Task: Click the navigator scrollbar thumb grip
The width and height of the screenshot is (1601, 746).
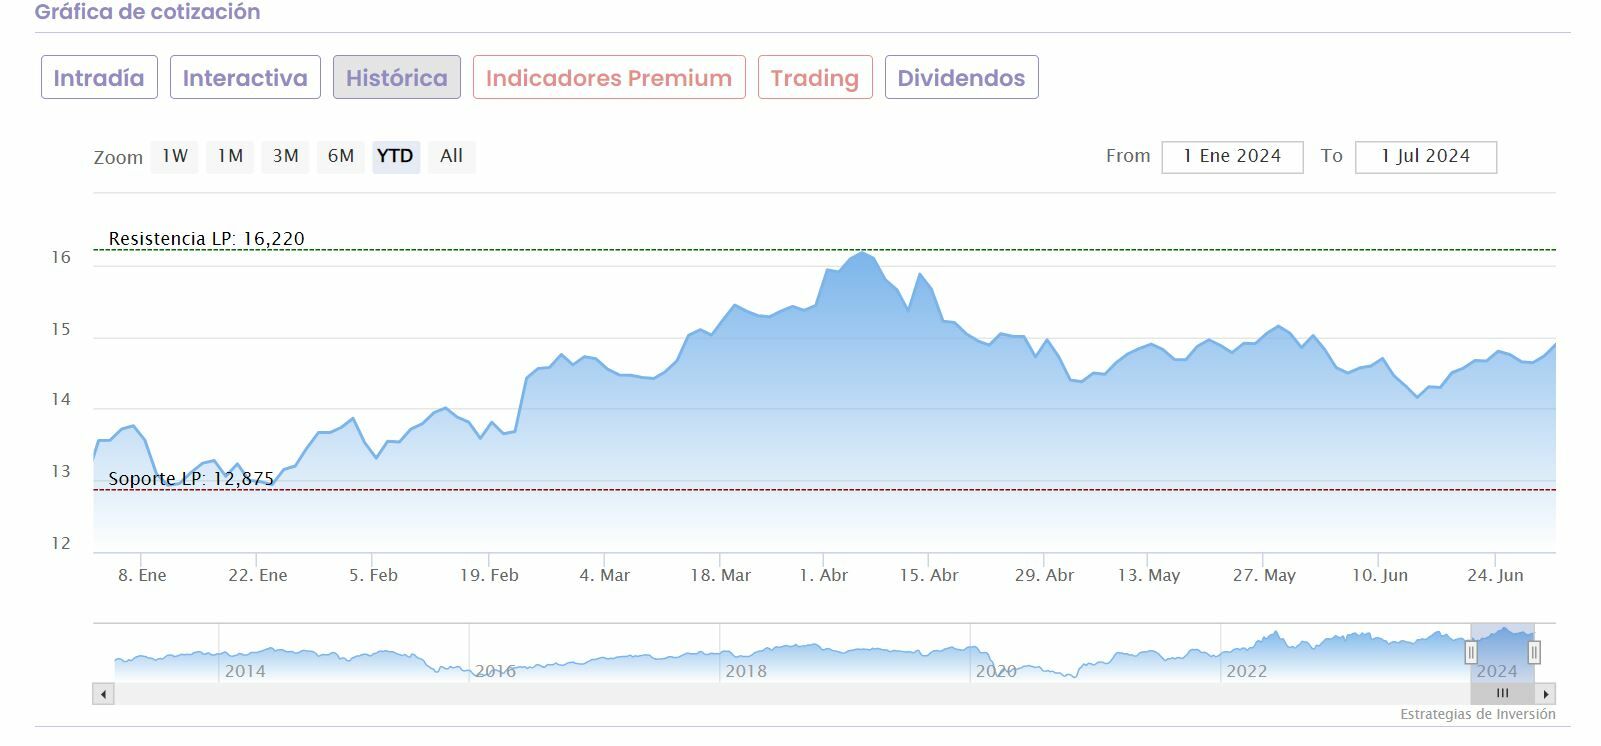Action: (x=1502, y=694)
